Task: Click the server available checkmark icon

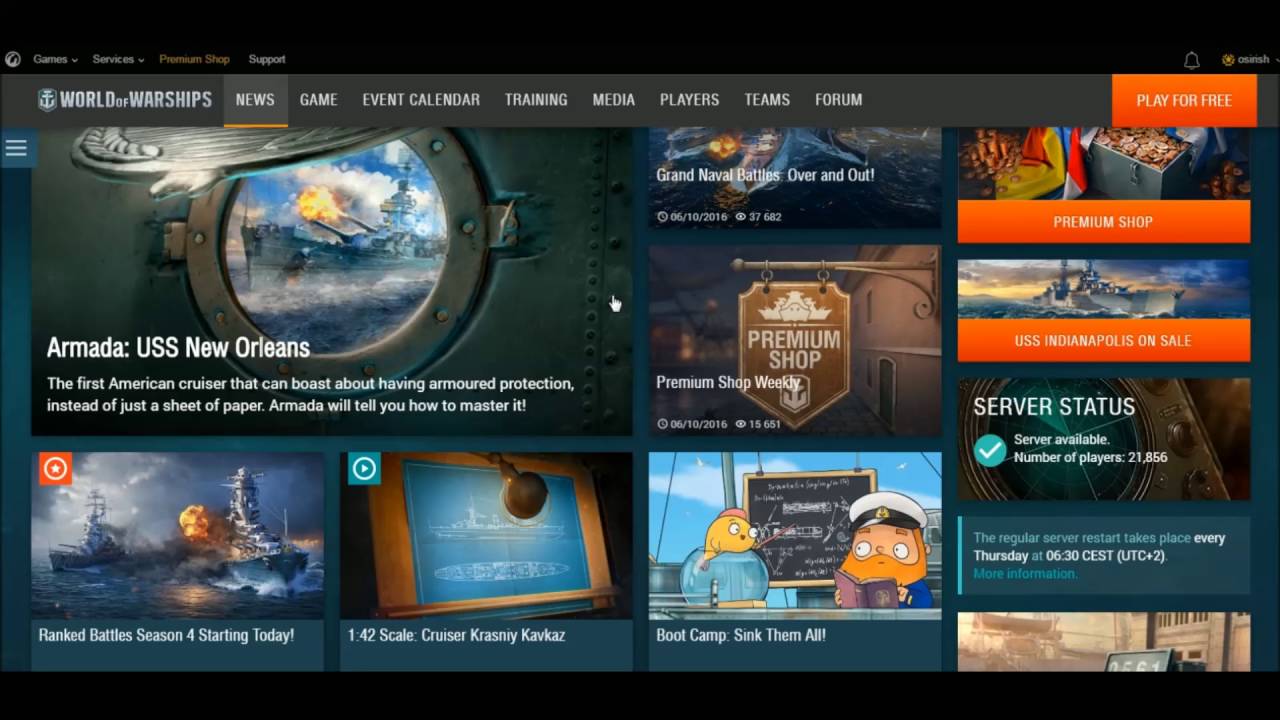Action: pyautogui.click(x=990, y=450)
